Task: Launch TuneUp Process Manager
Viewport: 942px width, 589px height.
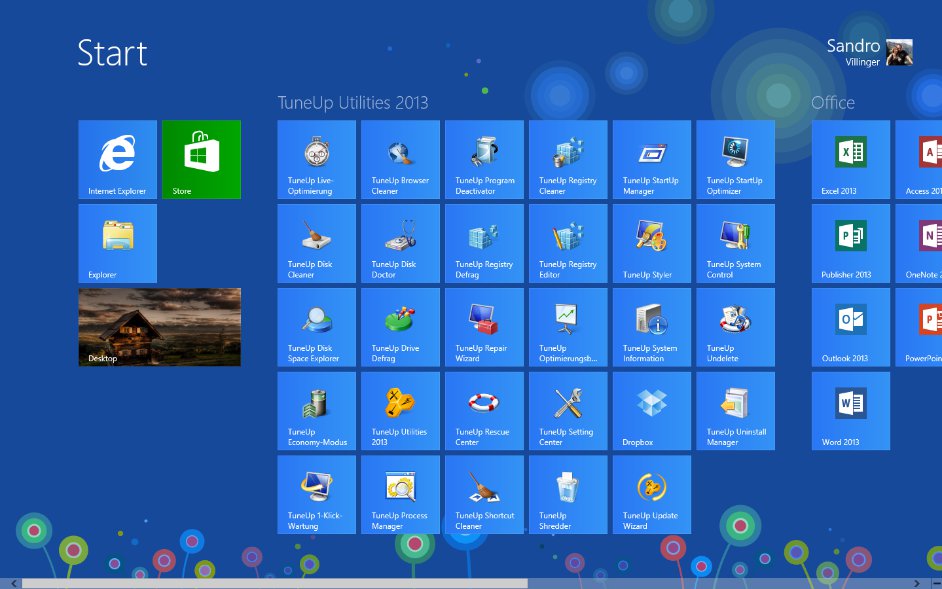Action: point(400,495)
